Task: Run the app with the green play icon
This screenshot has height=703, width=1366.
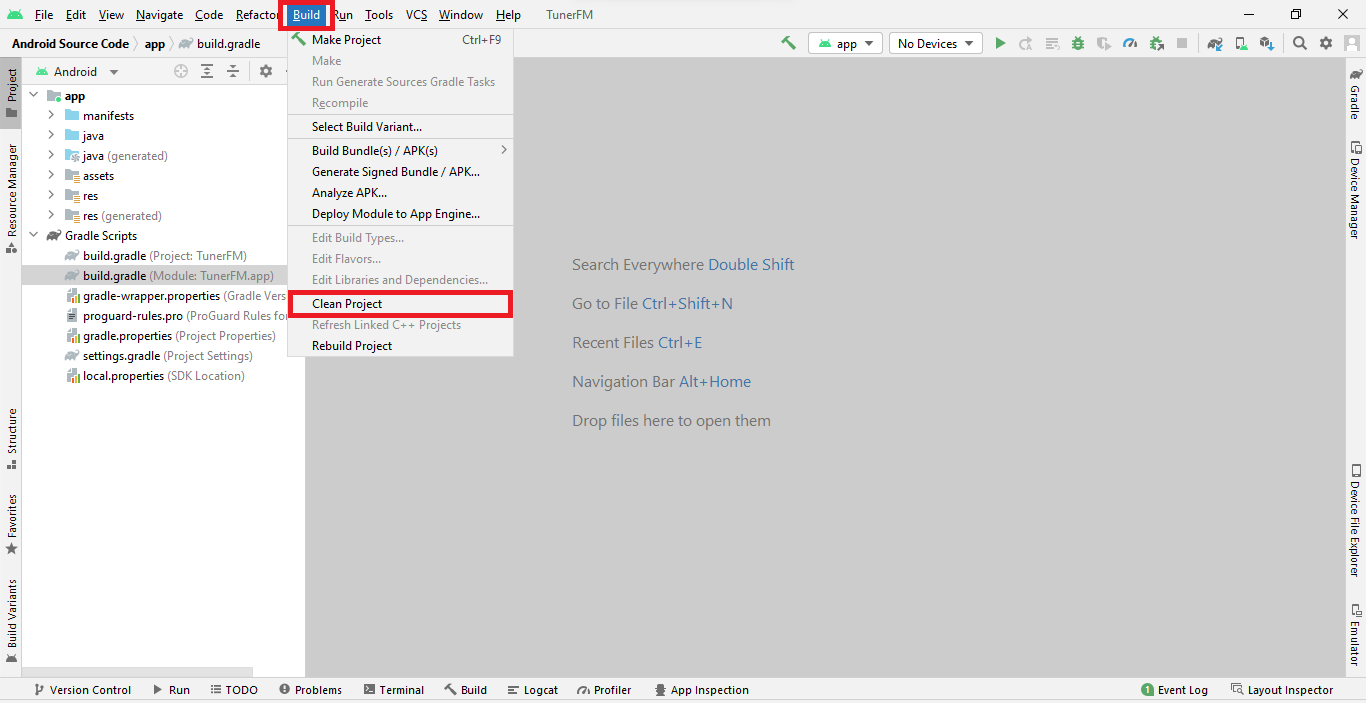Action: (1000, 43)
